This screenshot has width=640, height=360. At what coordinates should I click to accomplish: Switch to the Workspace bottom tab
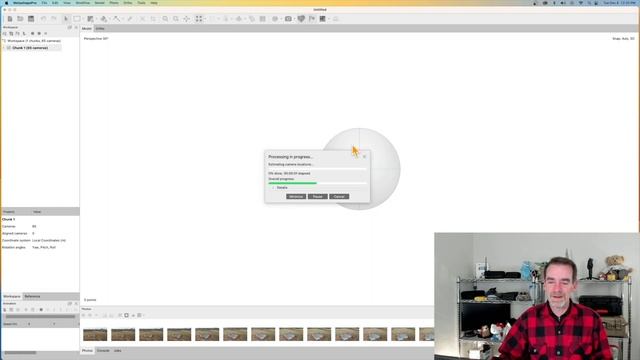click(12, 296)
